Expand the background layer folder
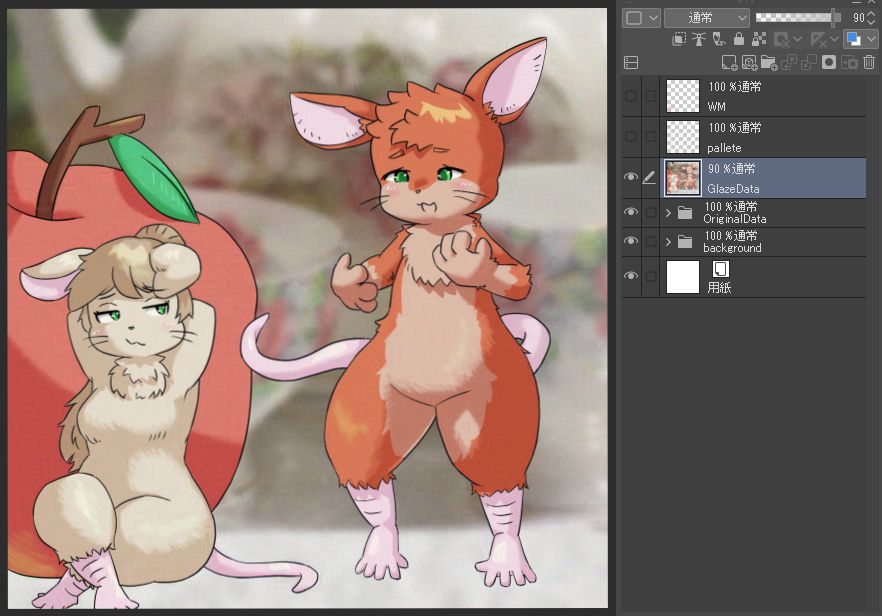The height and width of the screenshot is (616, 882). click(x=668, y=241)
